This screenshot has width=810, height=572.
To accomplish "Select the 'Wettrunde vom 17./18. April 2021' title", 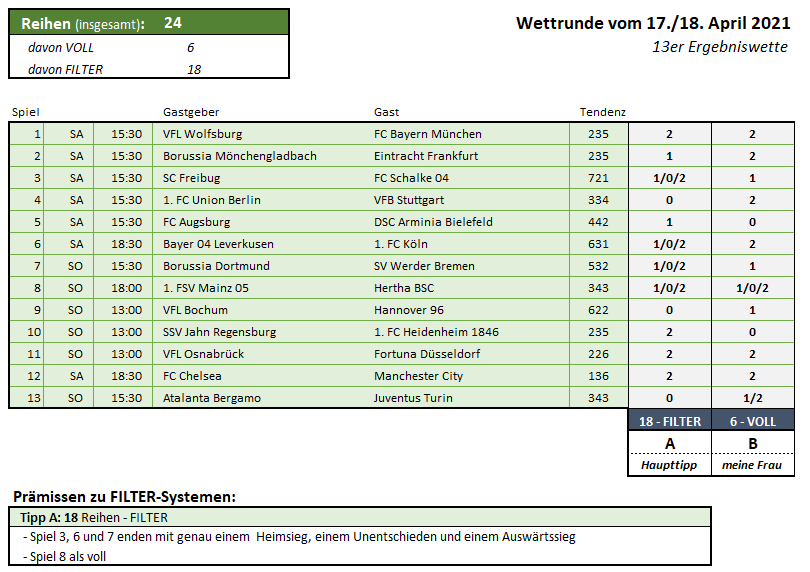I will pyautogui.click(x=653, y=23).
